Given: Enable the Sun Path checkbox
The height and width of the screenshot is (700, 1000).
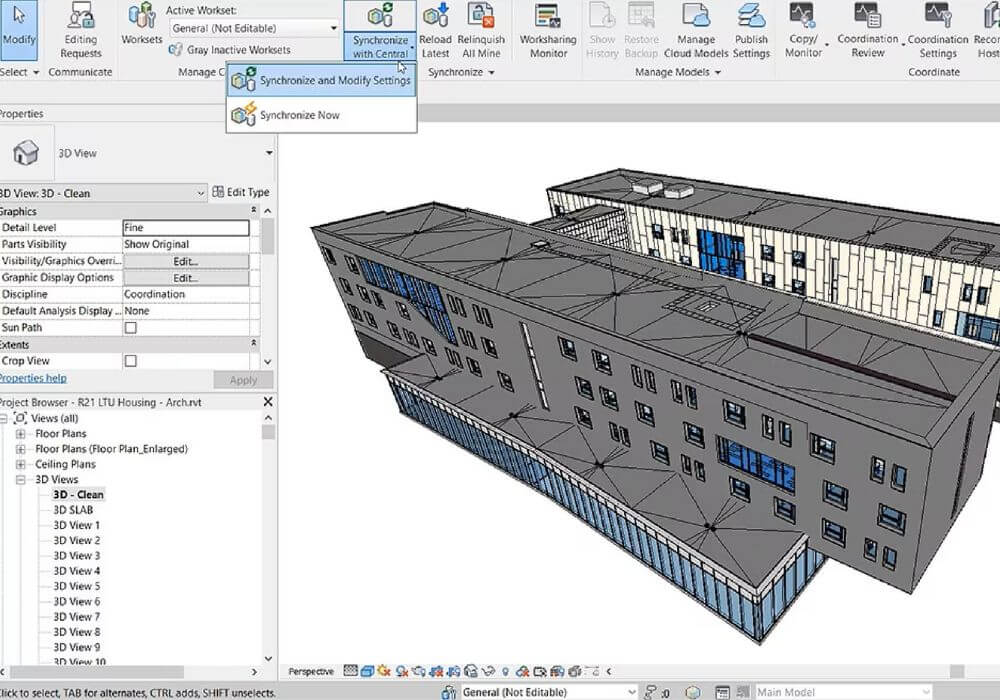Looking at the screenshot, I should (130, 328).
